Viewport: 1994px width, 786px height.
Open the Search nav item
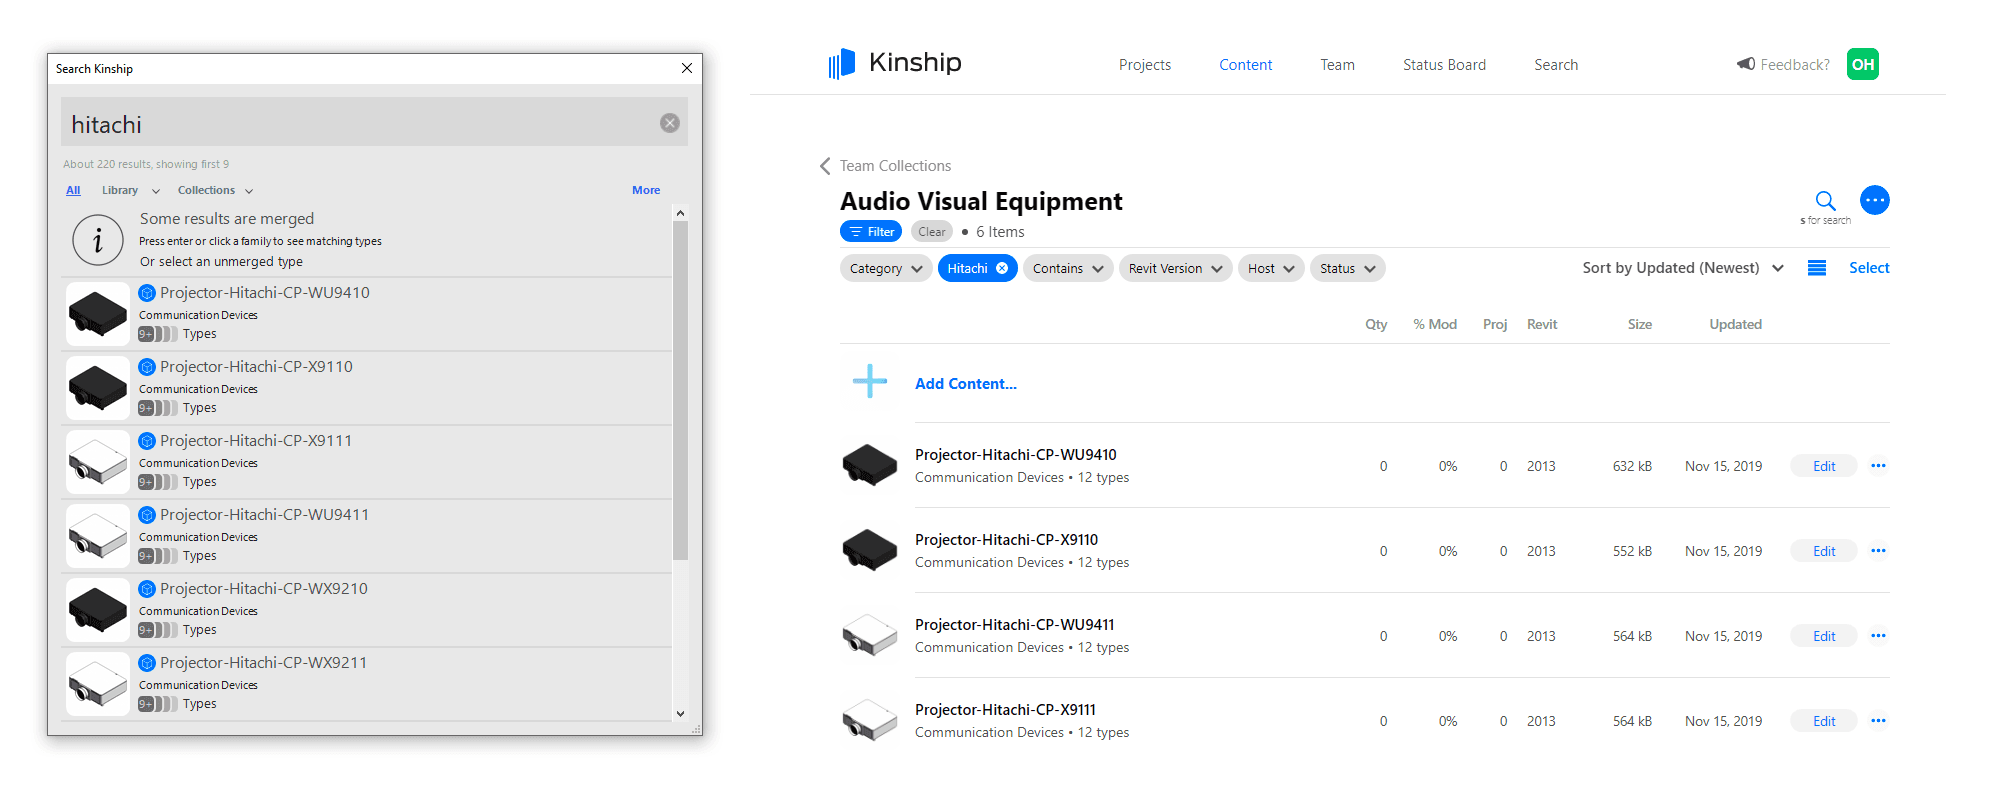coord(1556,65)
